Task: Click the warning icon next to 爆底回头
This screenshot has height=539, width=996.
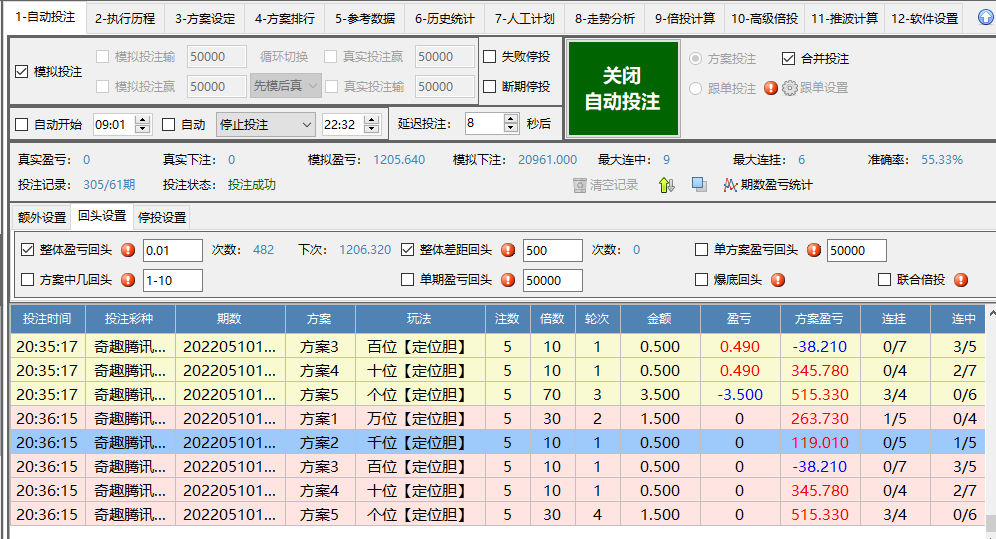Action: click(777, 280)
